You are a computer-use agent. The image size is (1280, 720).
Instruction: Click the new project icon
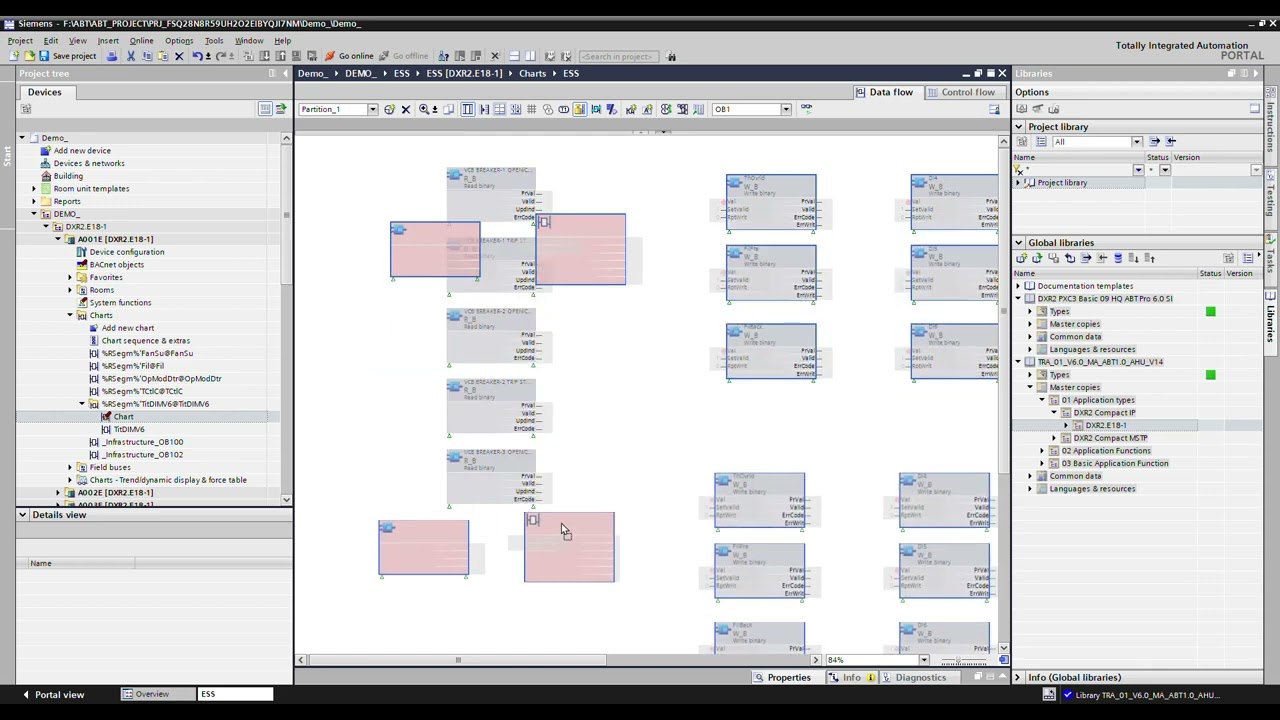pos(15,56)
